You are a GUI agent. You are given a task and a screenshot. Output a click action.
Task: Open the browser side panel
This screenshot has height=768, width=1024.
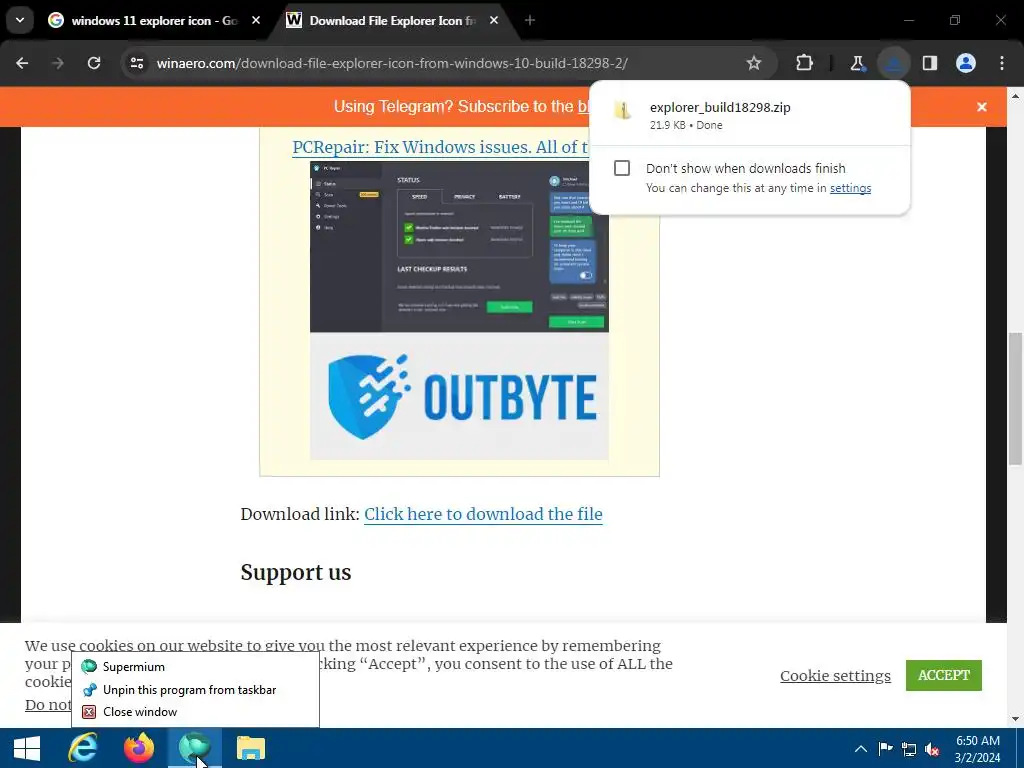click(930, 63)
